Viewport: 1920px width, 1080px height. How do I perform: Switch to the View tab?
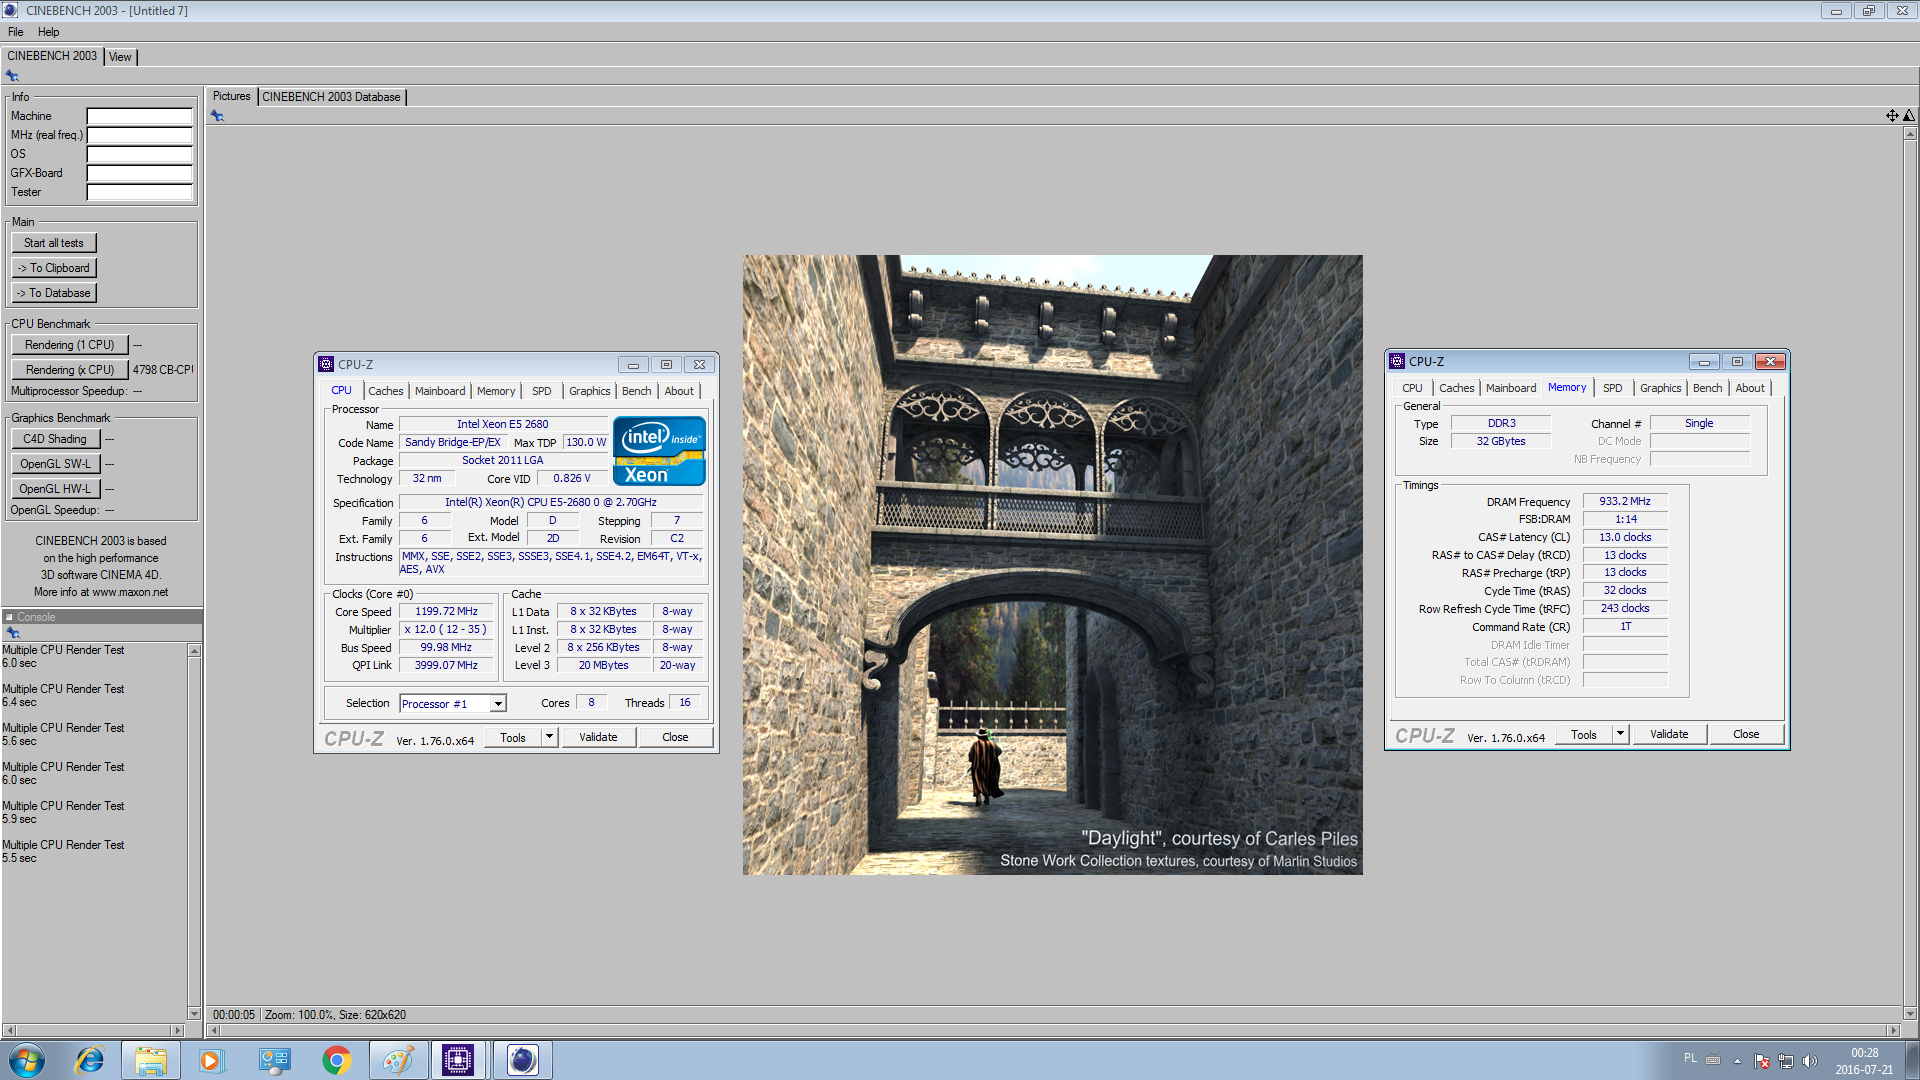[x=120, y=57]
